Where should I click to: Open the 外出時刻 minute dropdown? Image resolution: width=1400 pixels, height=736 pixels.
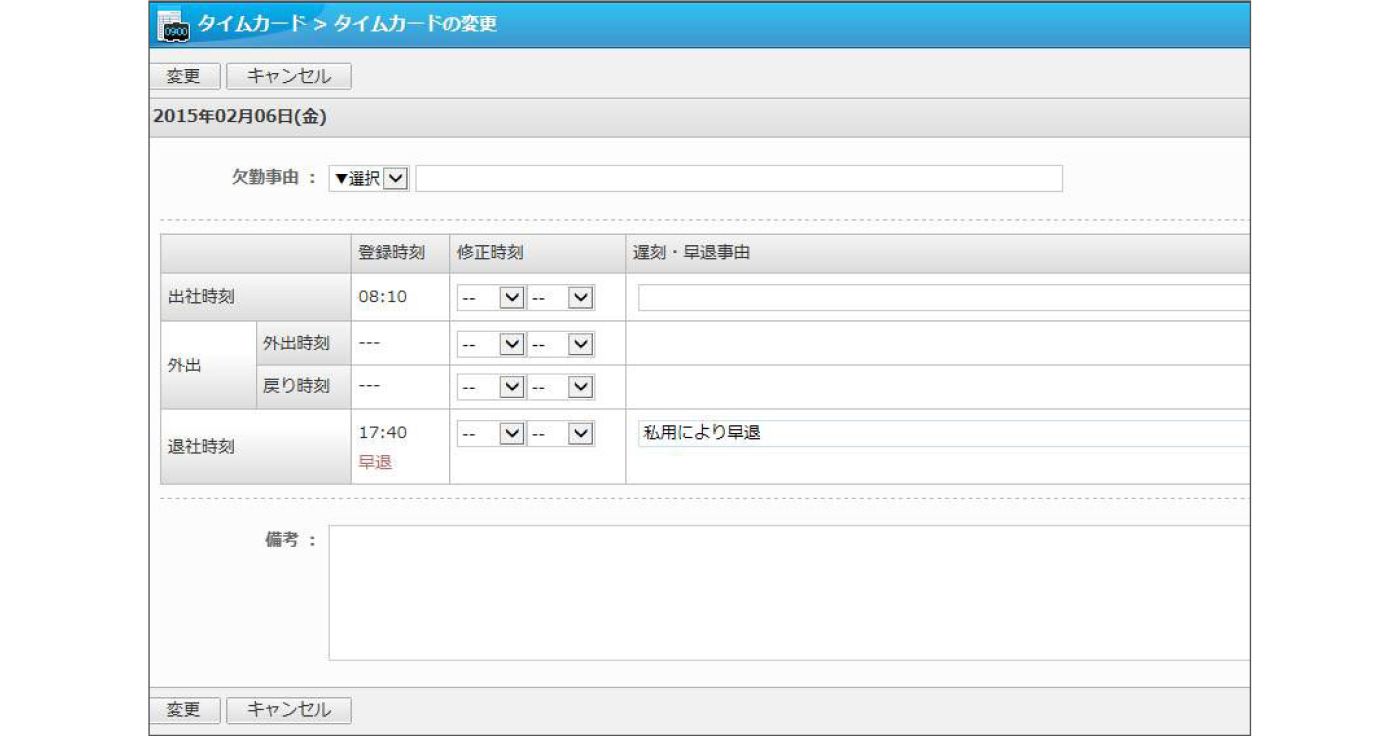(561, 344)
